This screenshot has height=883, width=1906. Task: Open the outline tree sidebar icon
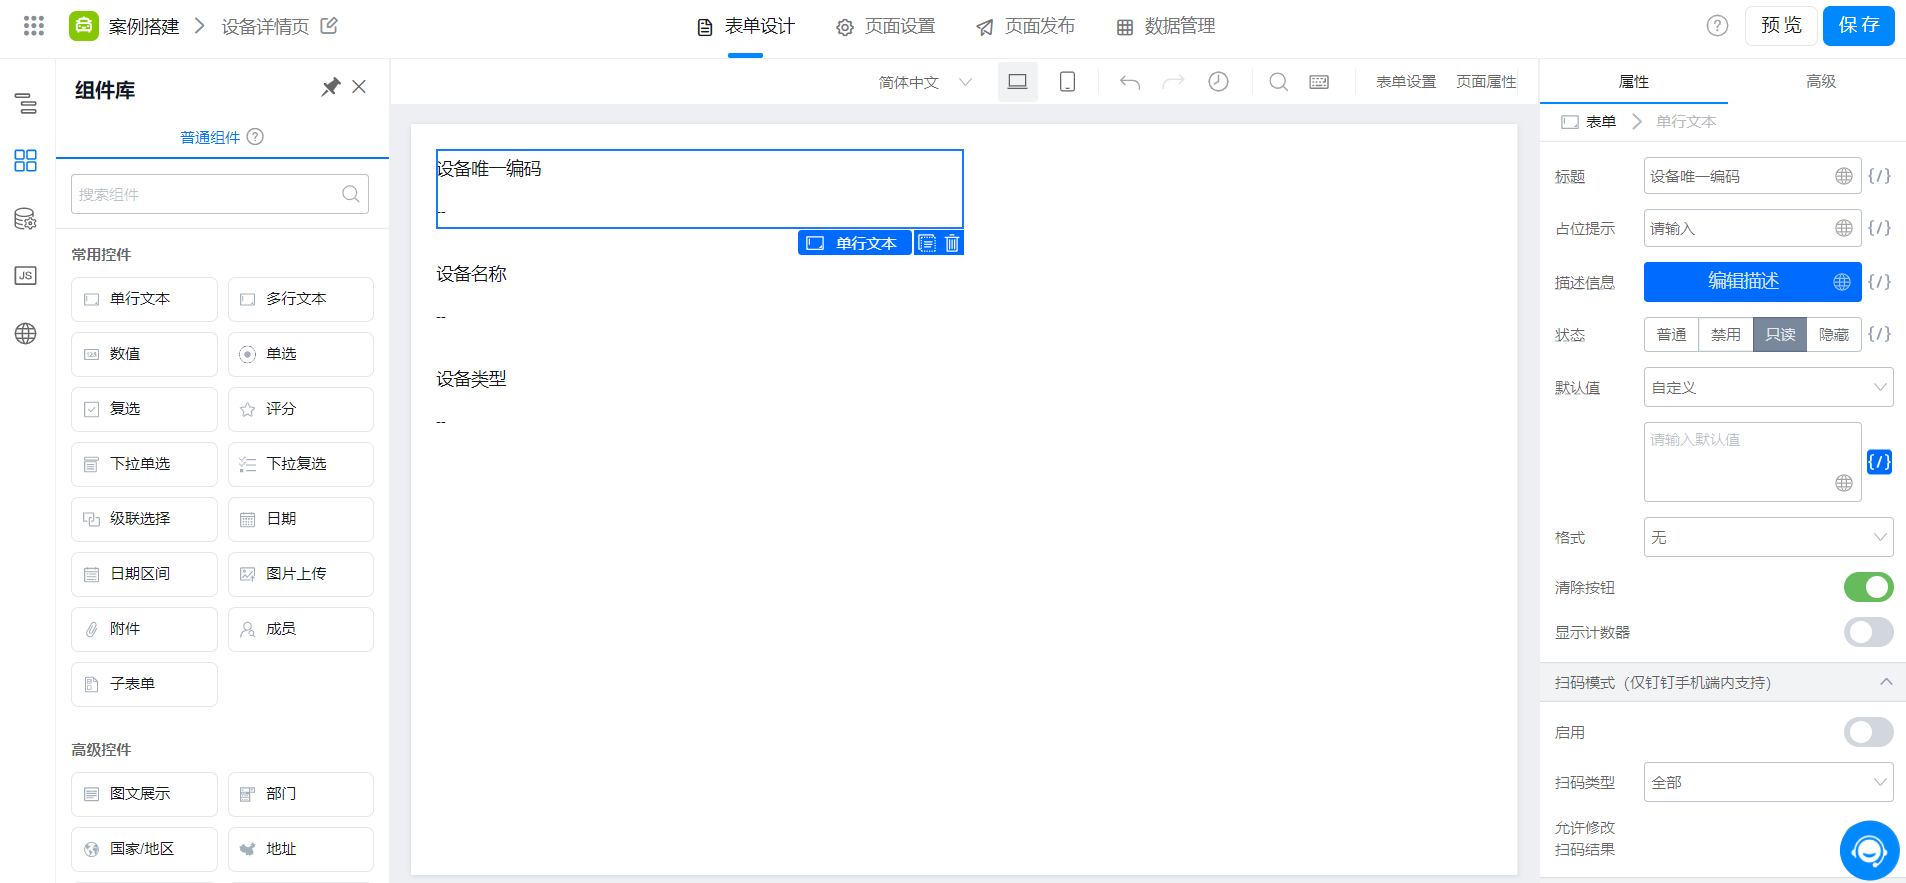(26, 103)
